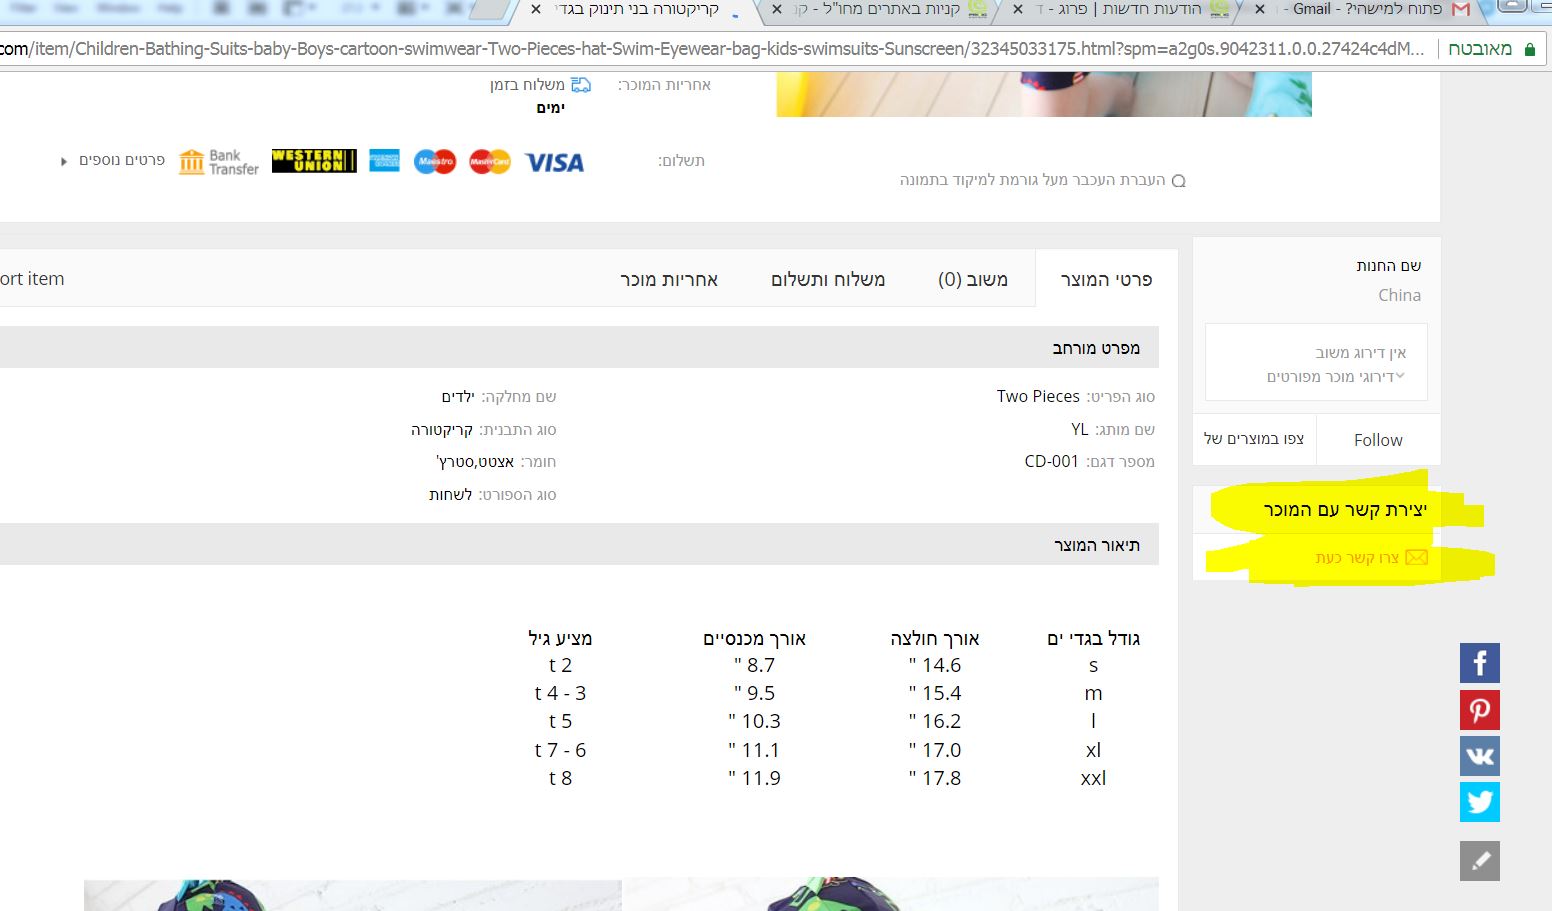Close the 'קניות באתרים מחו"ל' browser tab
Viewport: 1552px width, 911px height.
click(x=777, y=9)
